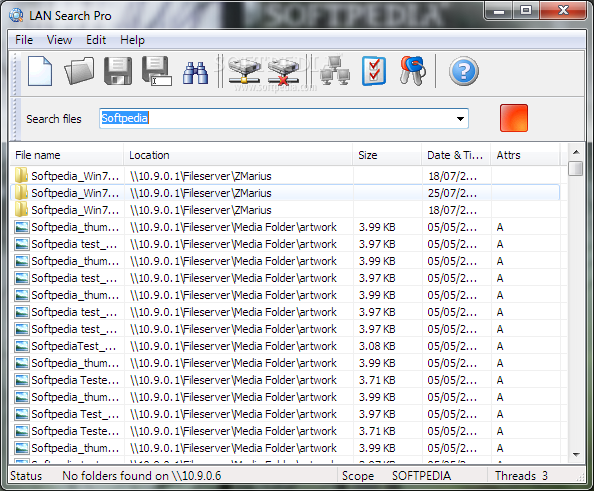This screenshot has width=594, height=491.
Task: Click the capitalized Softpedia Test_ file row
Action: pos(285,414)
